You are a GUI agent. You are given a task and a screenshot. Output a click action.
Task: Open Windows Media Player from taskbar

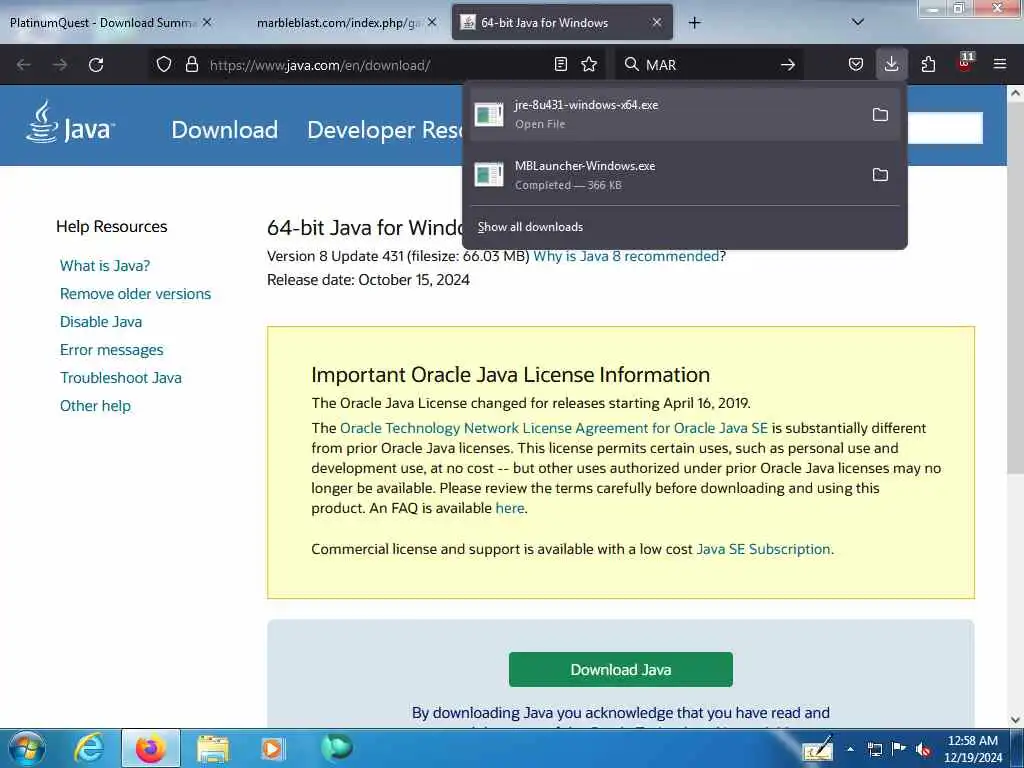(272, 748)
